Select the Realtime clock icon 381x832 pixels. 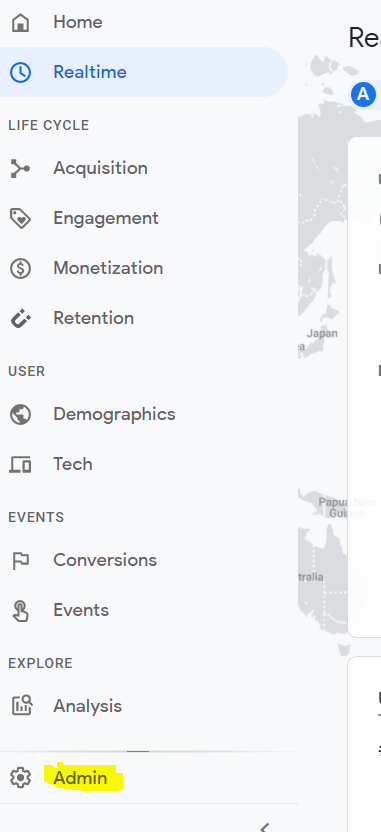coord(20,72)
